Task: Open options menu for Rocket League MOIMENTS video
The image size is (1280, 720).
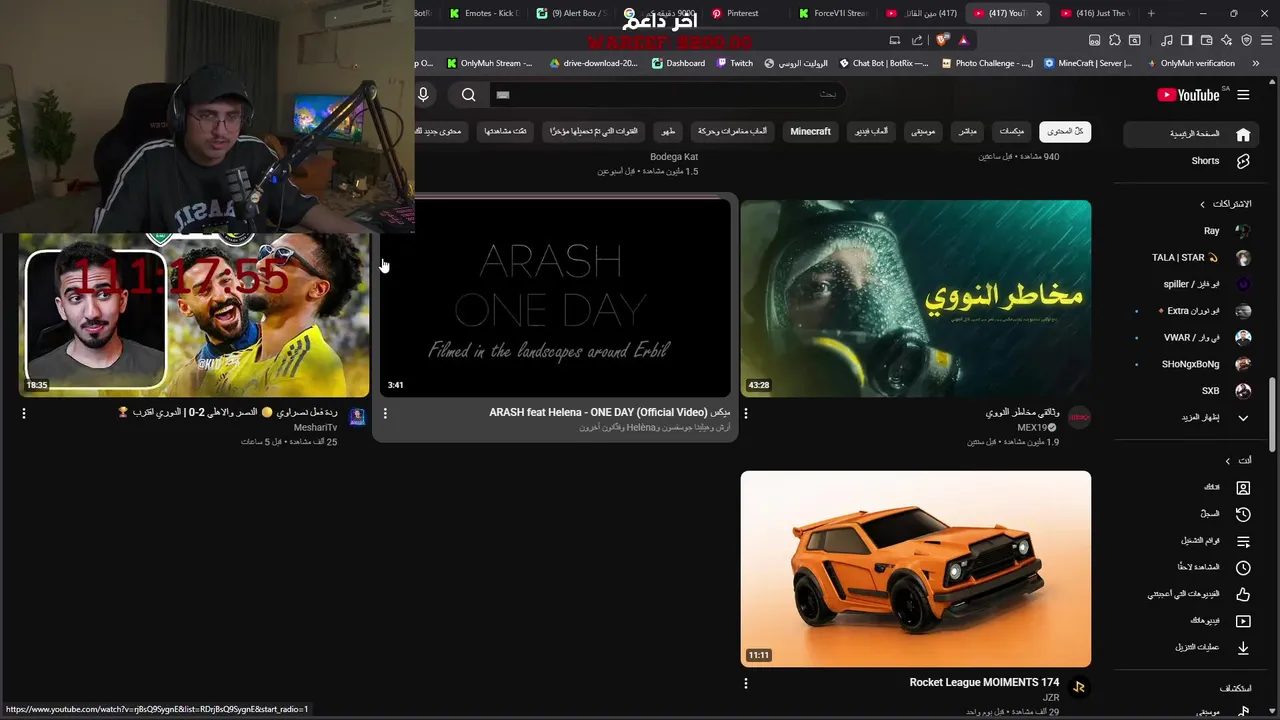Action: click(x=746, y=684)
